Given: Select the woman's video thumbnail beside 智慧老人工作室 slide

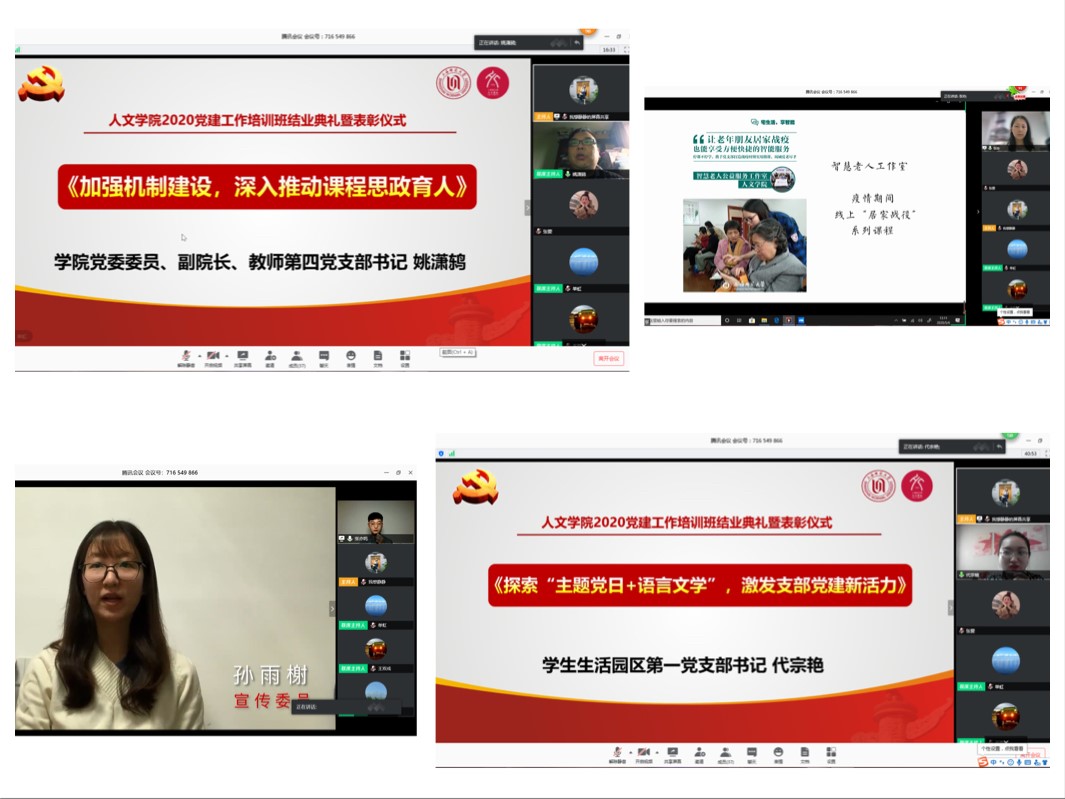Looking at the screenshot, I should tap(1016, 131).
